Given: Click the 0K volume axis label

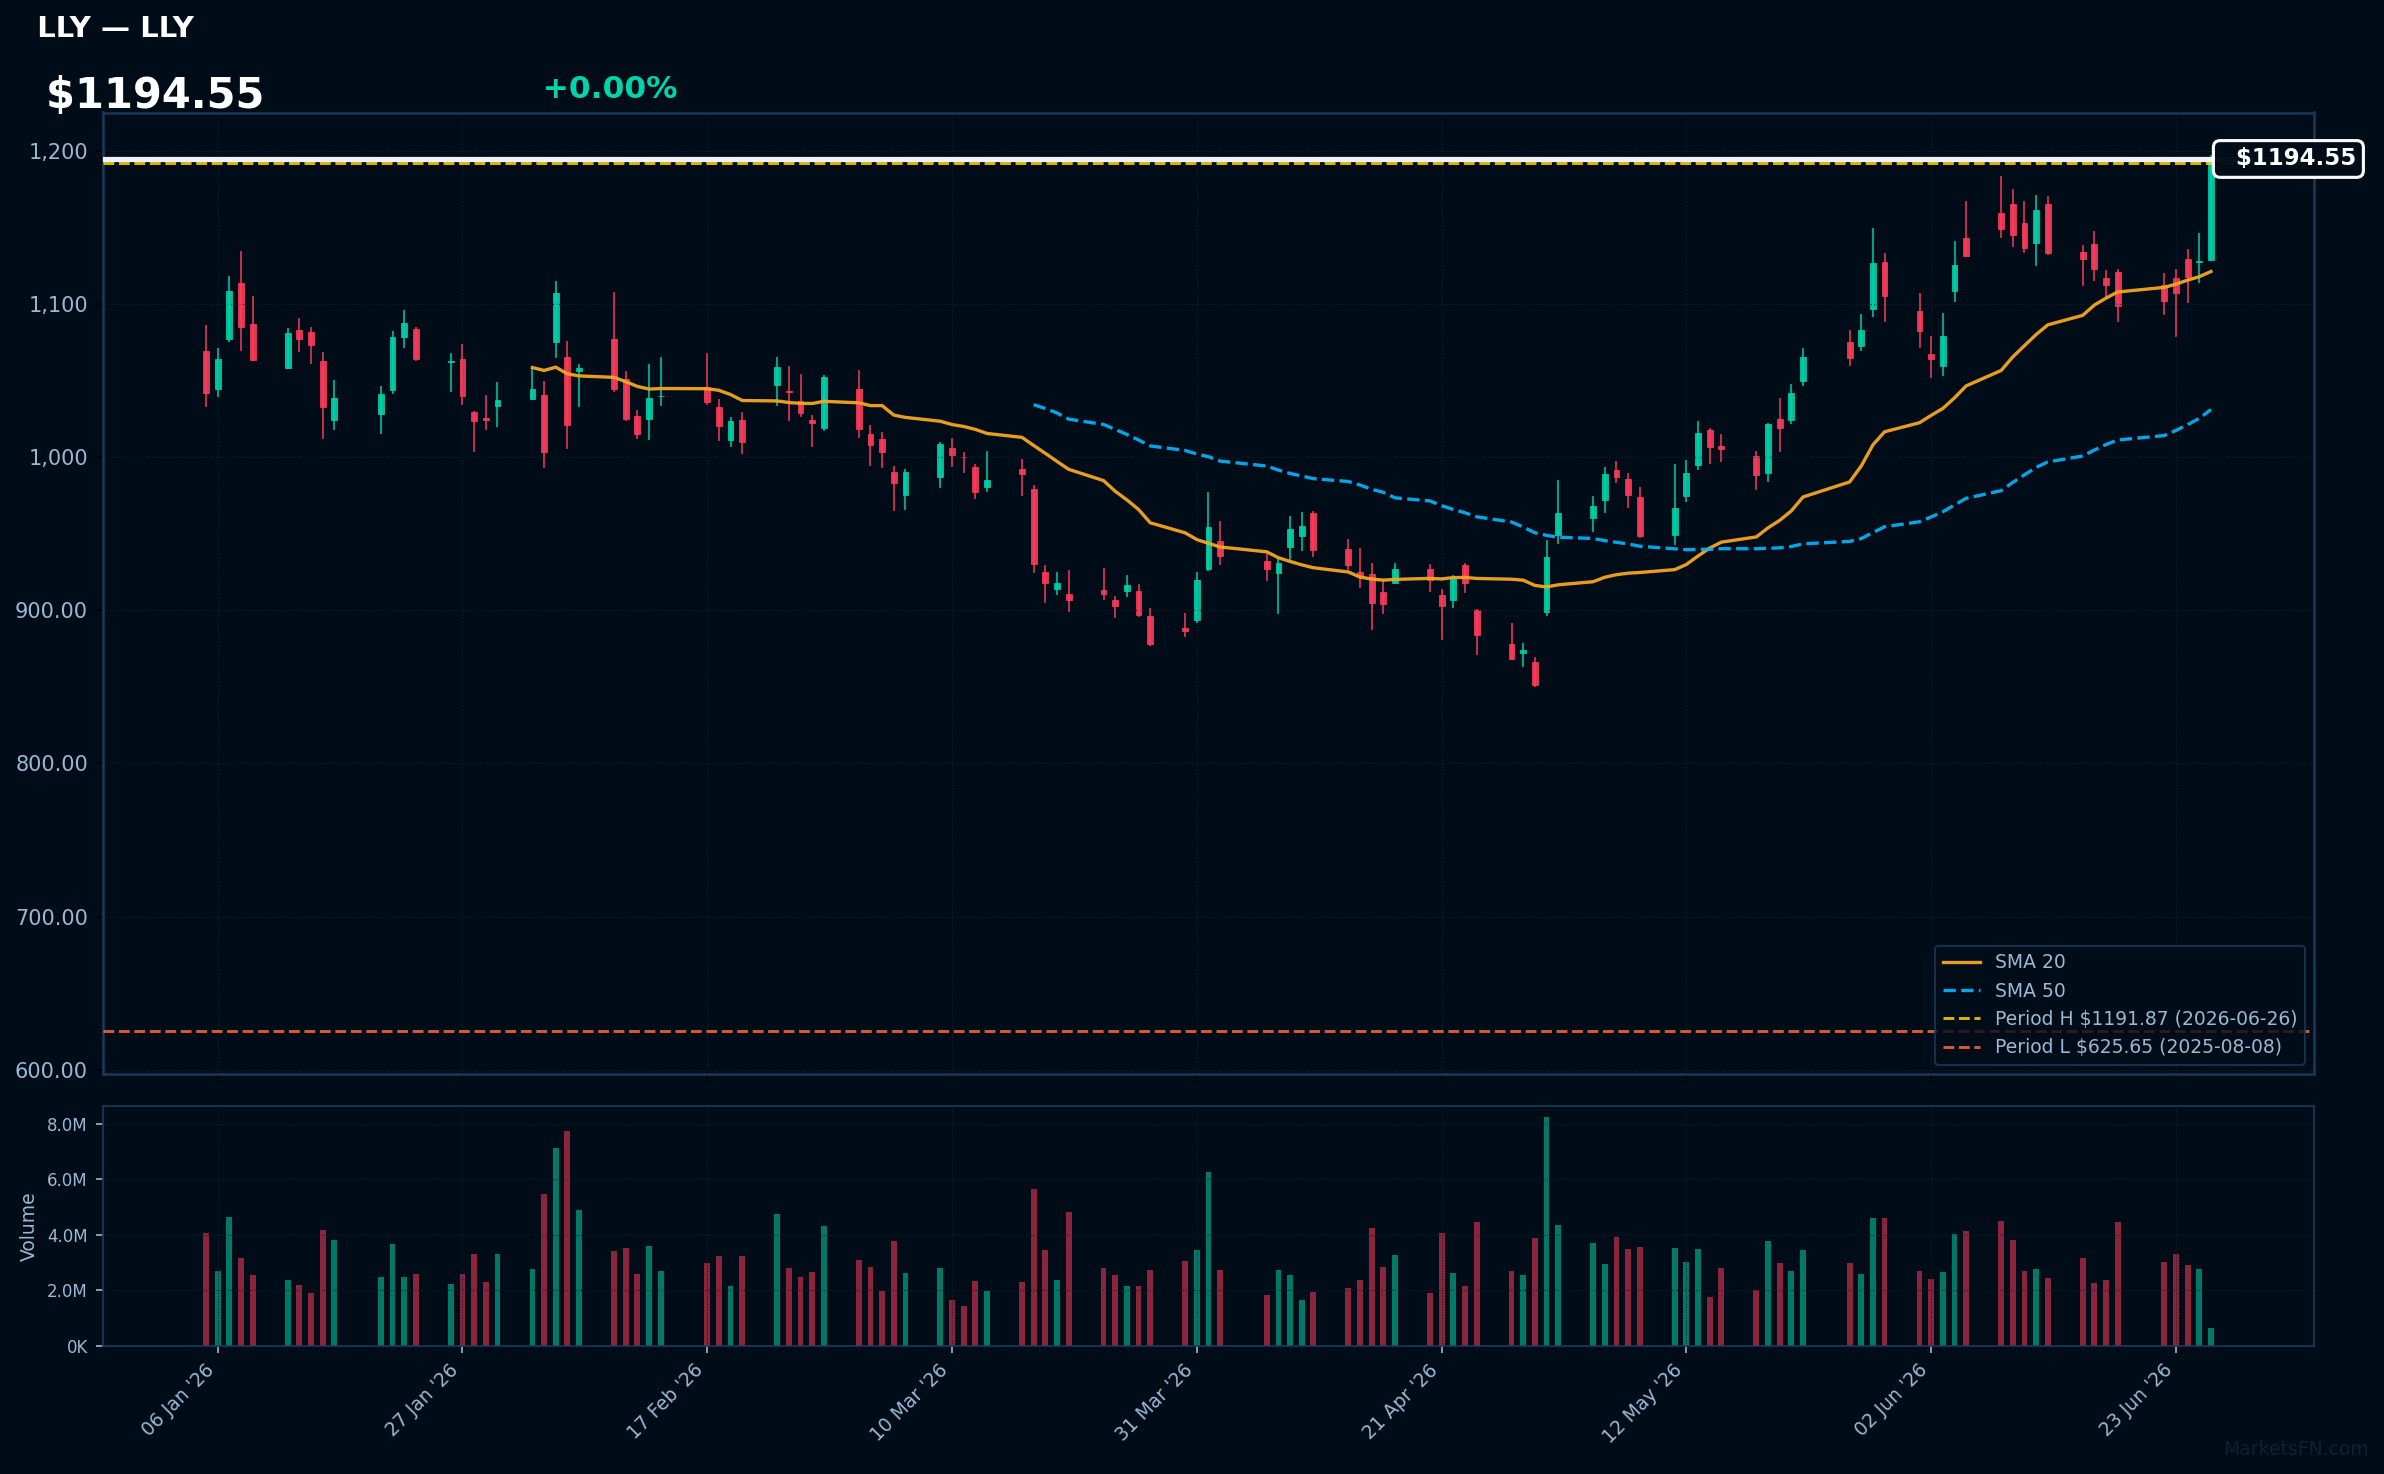Looking at the screenshot, I should tap(77, 1347).
